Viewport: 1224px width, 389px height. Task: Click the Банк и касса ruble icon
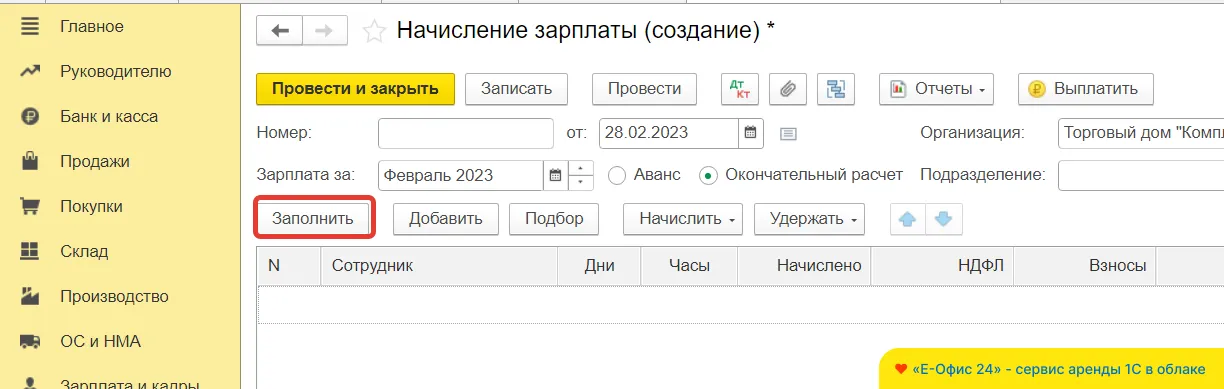coord(30,117)
